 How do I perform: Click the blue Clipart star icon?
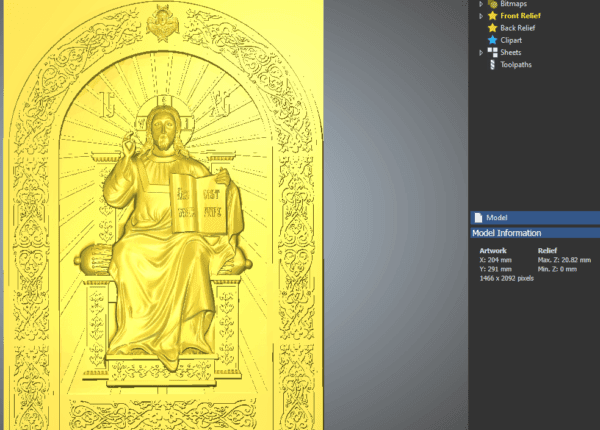click(x=493, y=40)
